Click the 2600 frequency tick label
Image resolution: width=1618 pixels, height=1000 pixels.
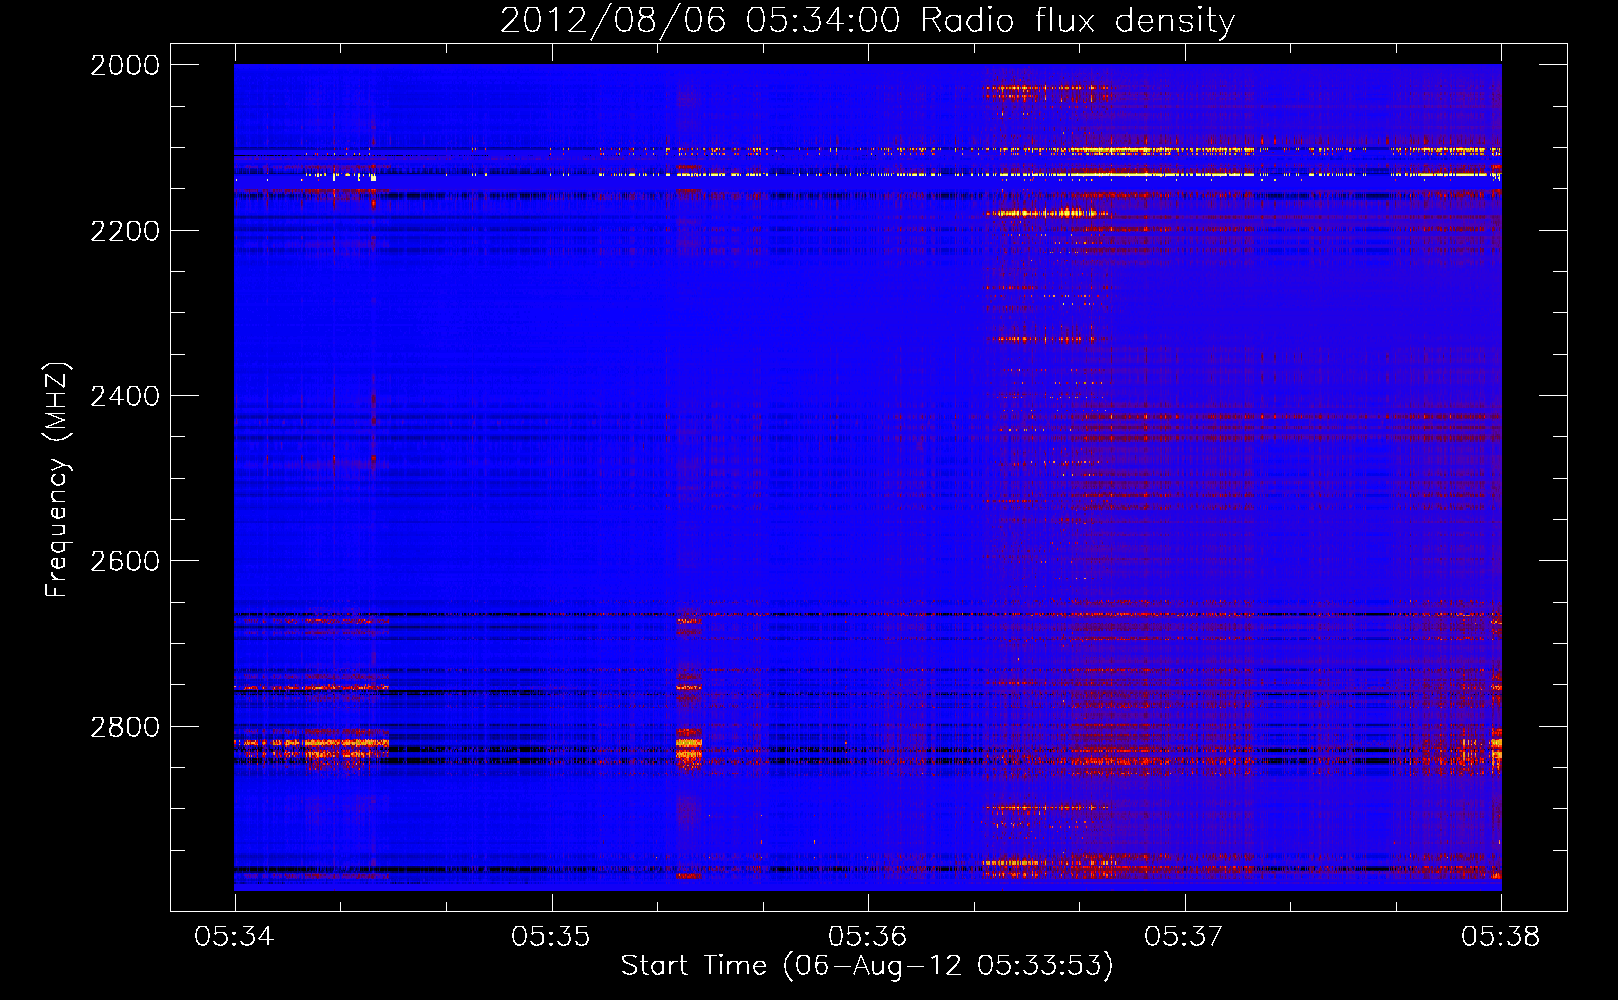(125, 561)
